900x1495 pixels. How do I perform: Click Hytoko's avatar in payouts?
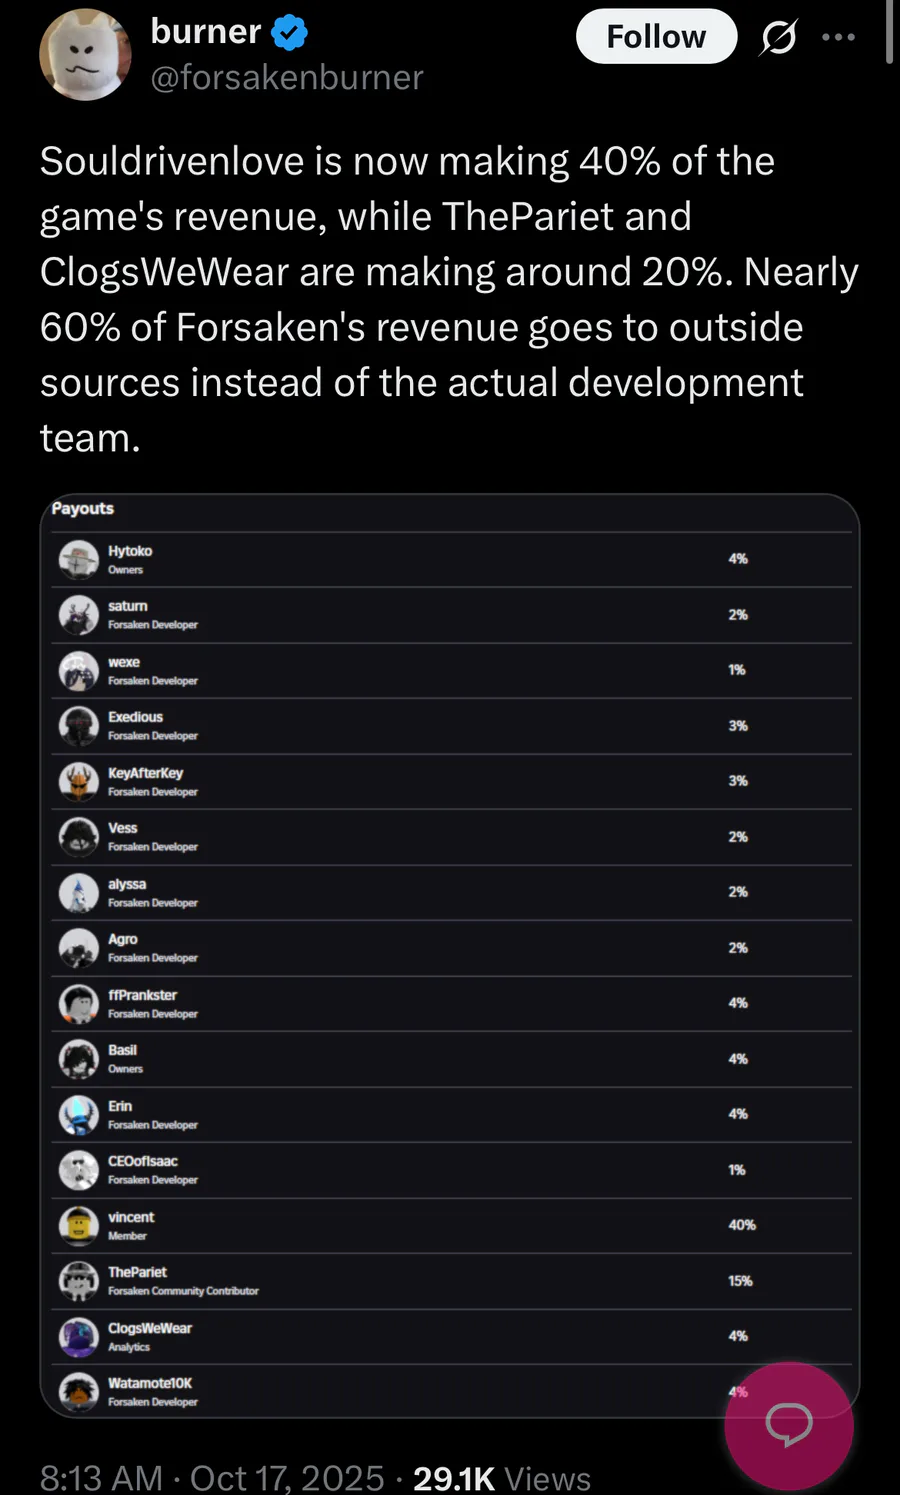[x=79, y=559]
